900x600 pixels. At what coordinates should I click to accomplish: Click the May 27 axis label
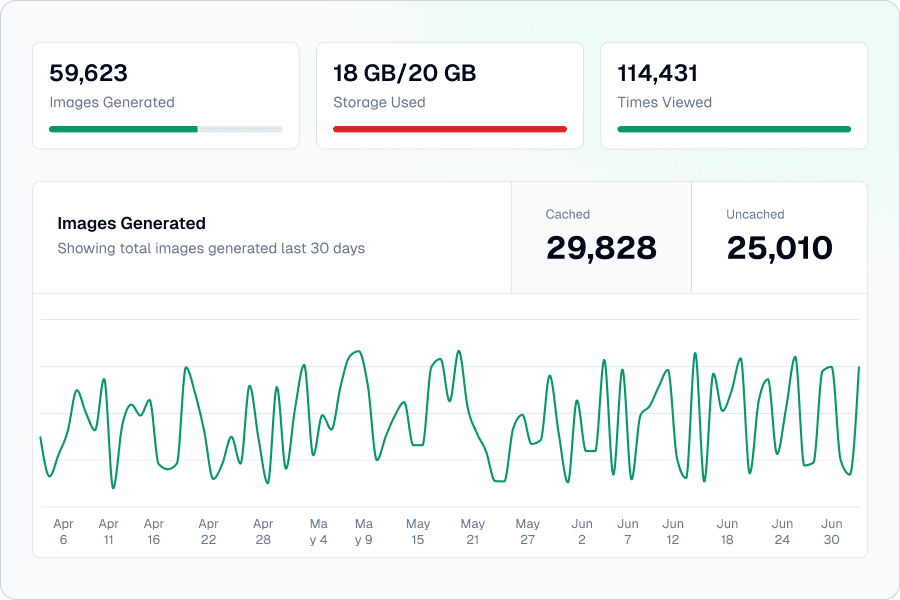pyautogui.click(x=527, y=532)
